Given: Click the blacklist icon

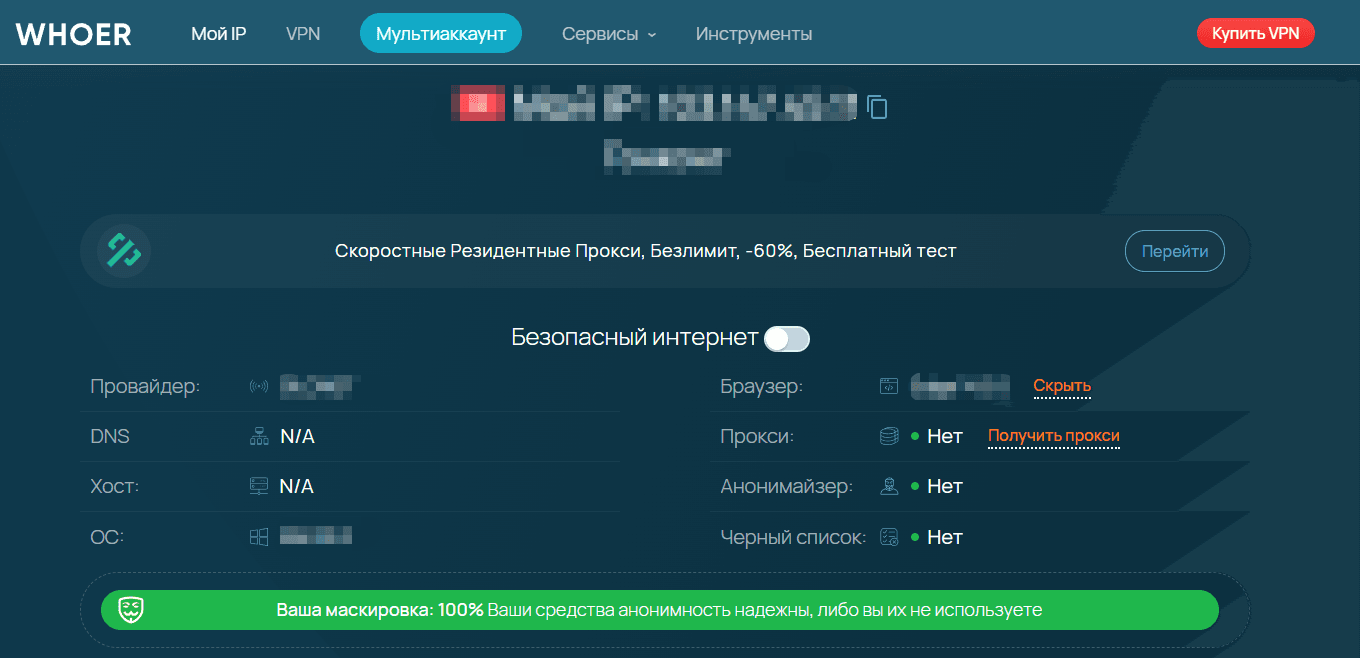Looking at the screenshot, I should 889,537.
